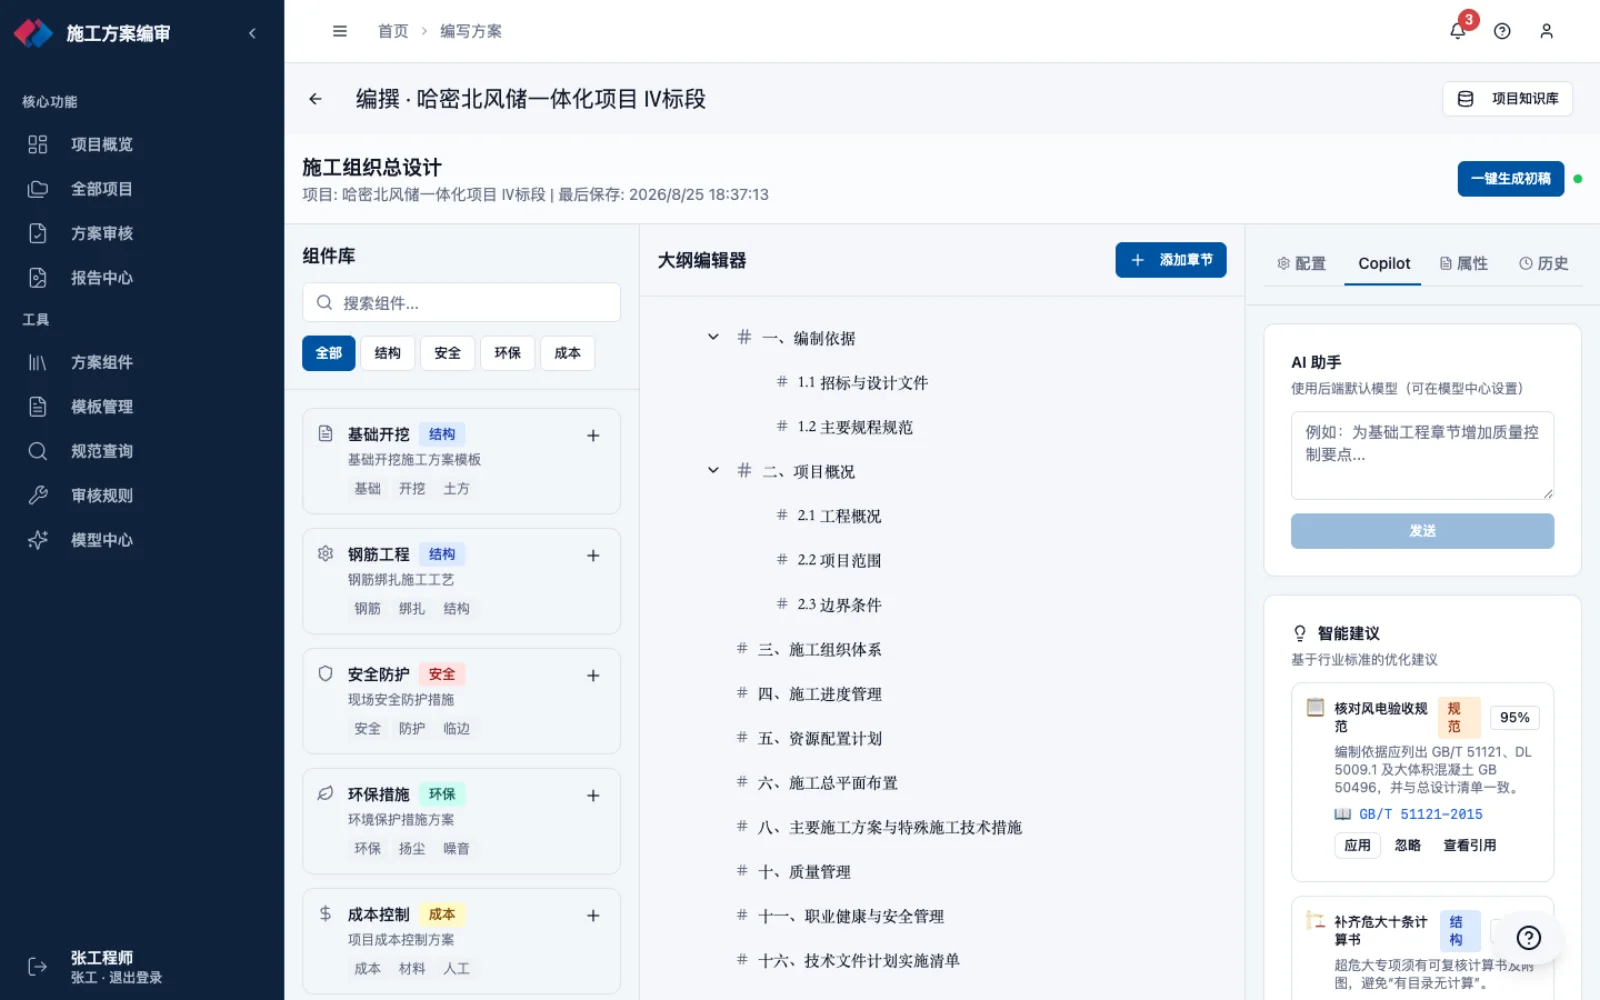Viewport: 1600px width, 1000px height.
Task: Add the 安全防护 component with plus icon
Action: [x=593, y=675]
